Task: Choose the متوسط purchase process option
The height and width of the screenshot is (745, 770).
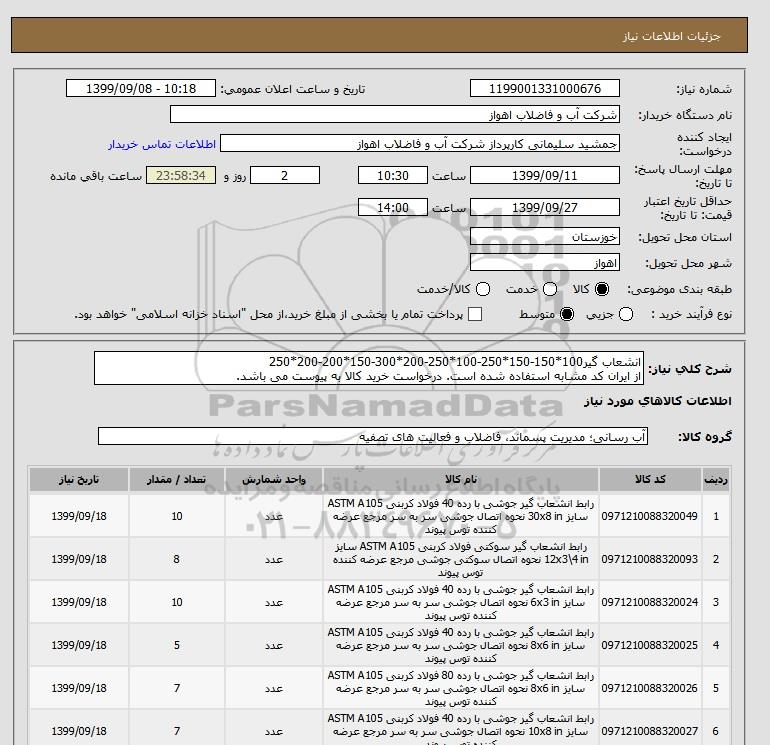Action: (x=567, y=314)
